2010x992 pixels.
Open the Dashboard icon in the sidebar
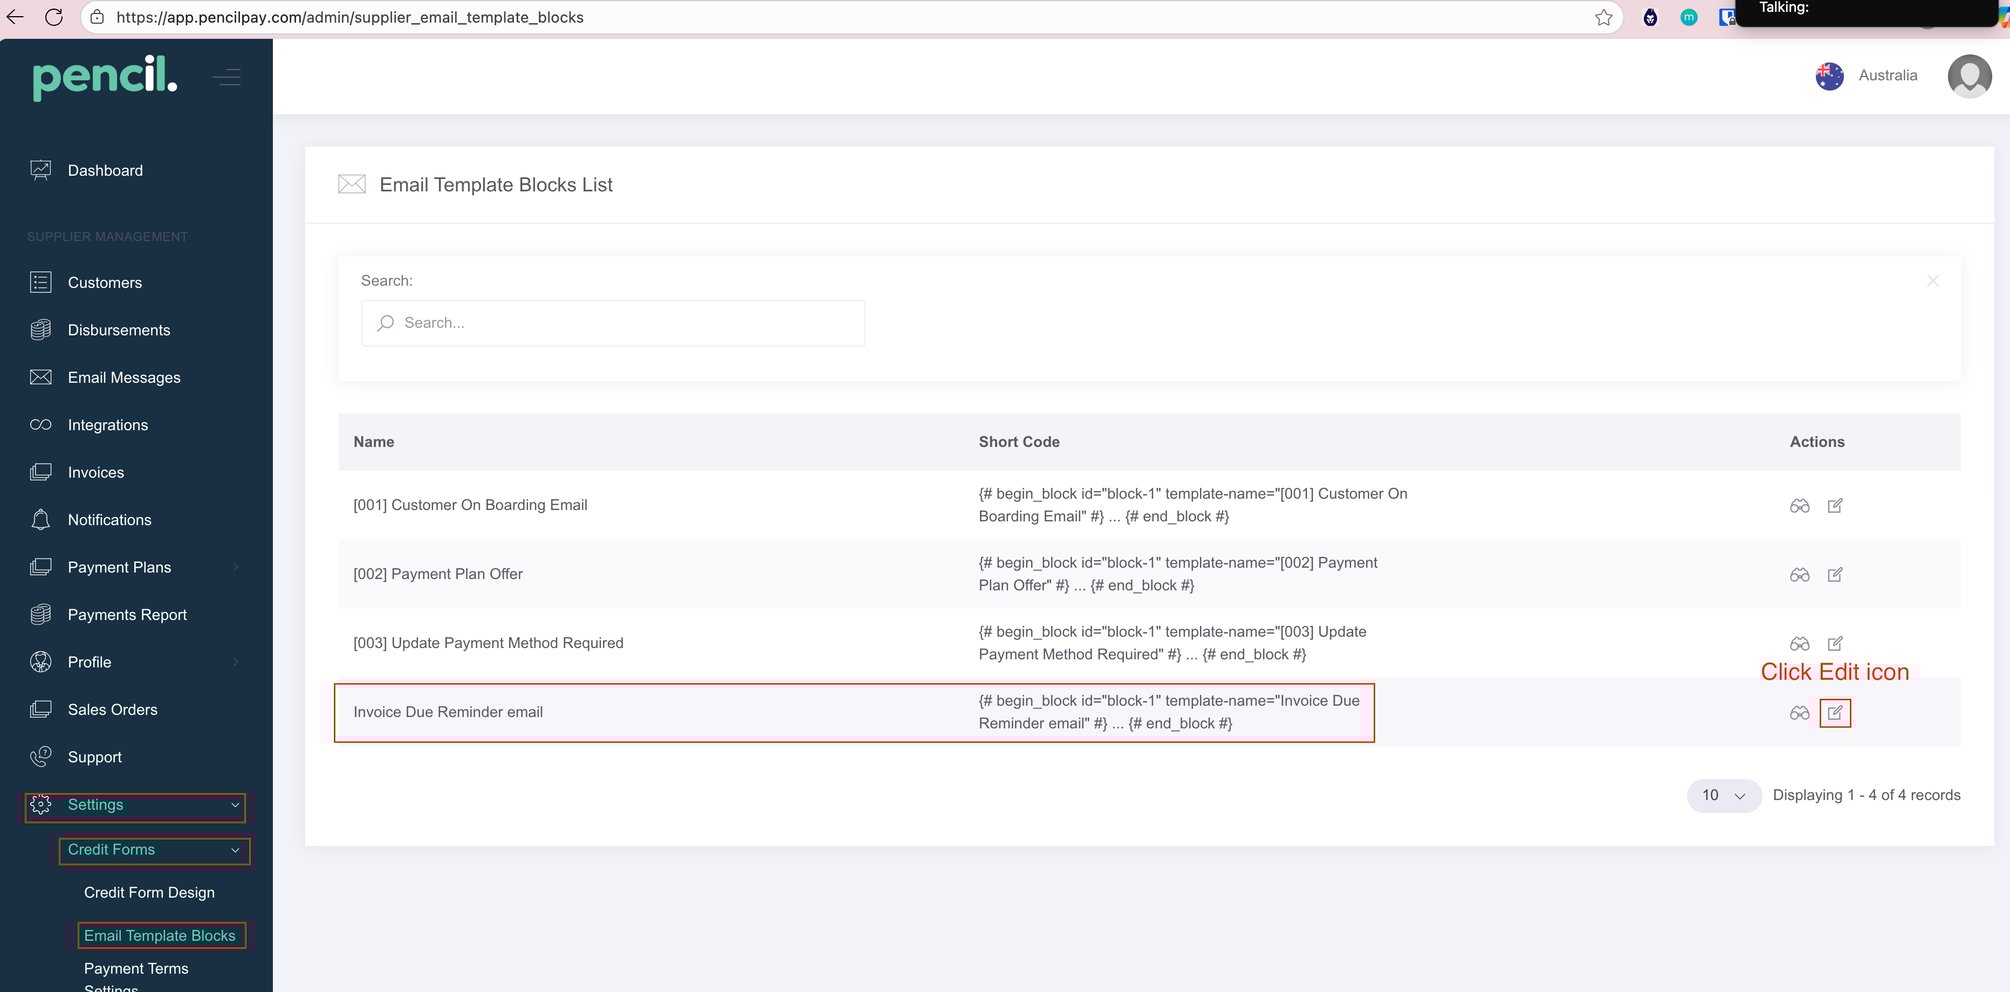click(x=40, y=170)
